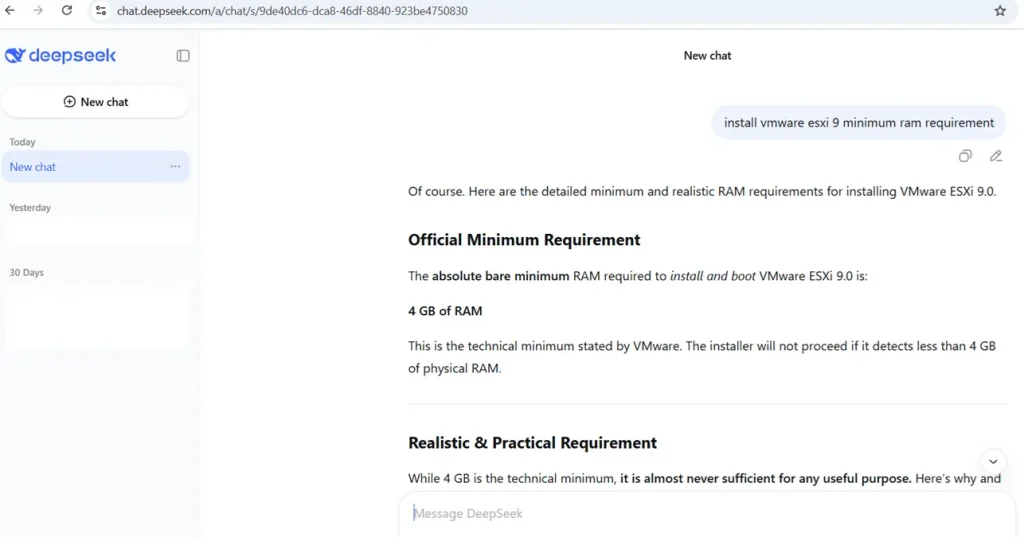The image size is (1024, 537).
Task: Click the New chat title at top
Action: [x=707, y=56]
